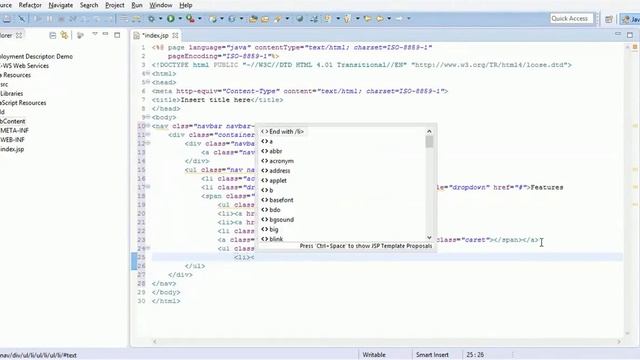Collapse the nav fold marker on line 10
Viewport: 640px width, 360px height.
pyautogui.click(x=148, y=126)
